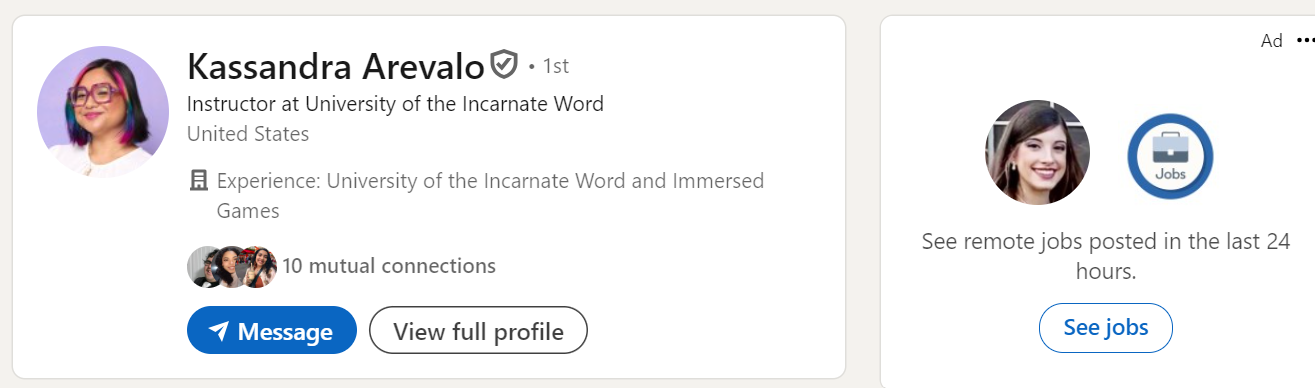The image size is (1315, 388).
Task: Click the Kassandra Arevalo name heading
Action: click(x=336, y=67)
